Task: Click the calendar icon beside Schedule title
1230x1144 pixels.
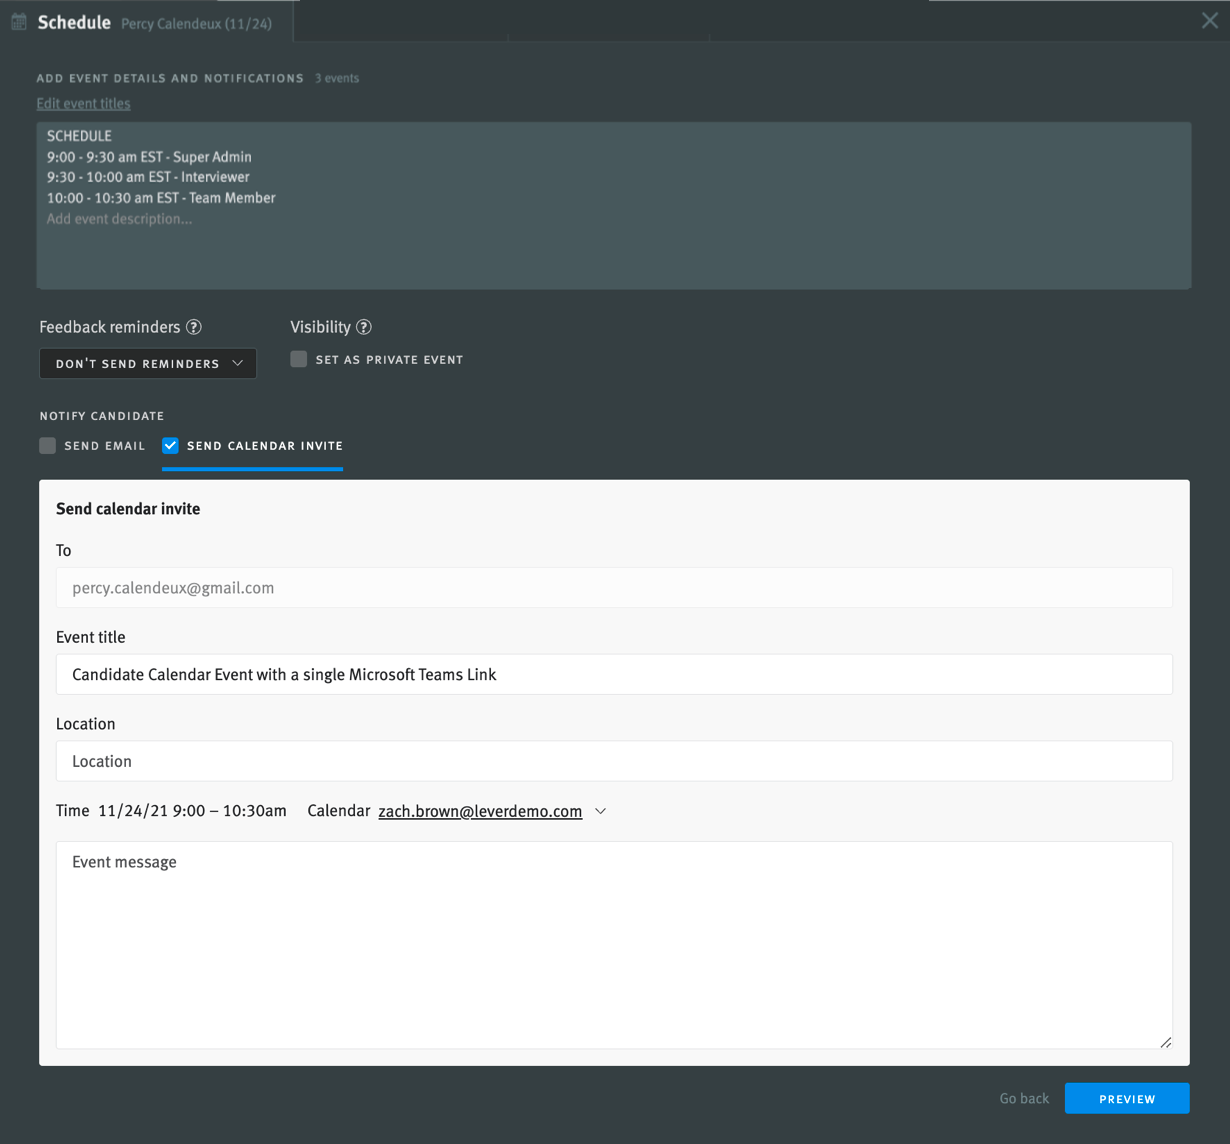Action: pyautogui.click(x=19, y=22)
